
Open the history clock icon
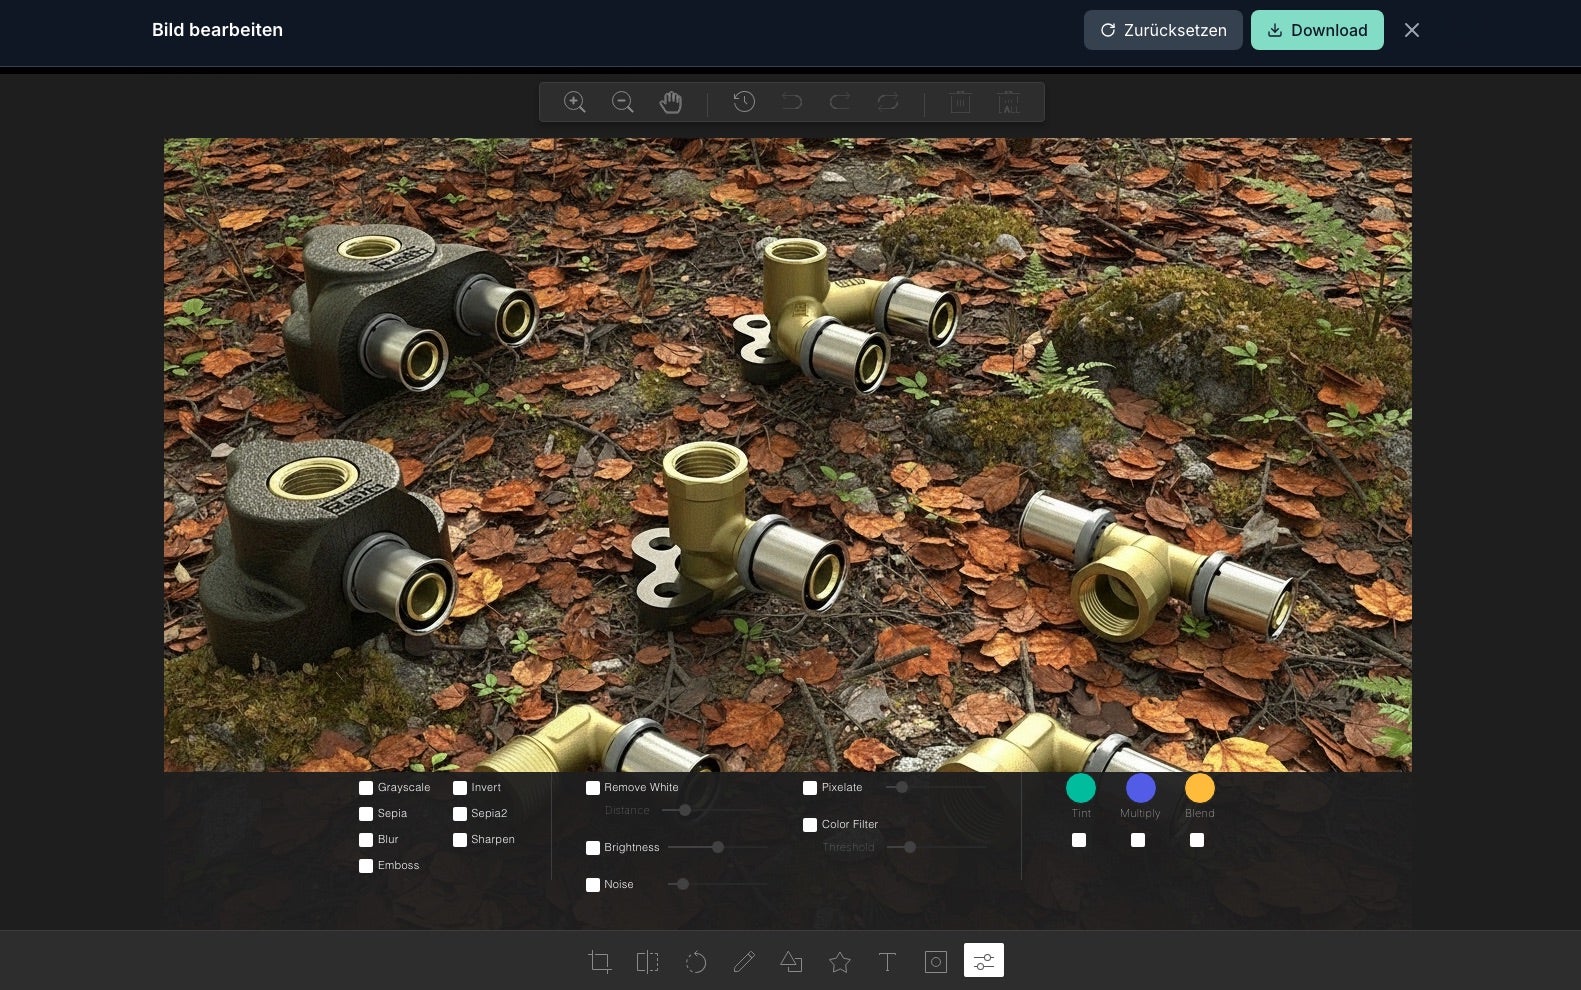point(744,102)
